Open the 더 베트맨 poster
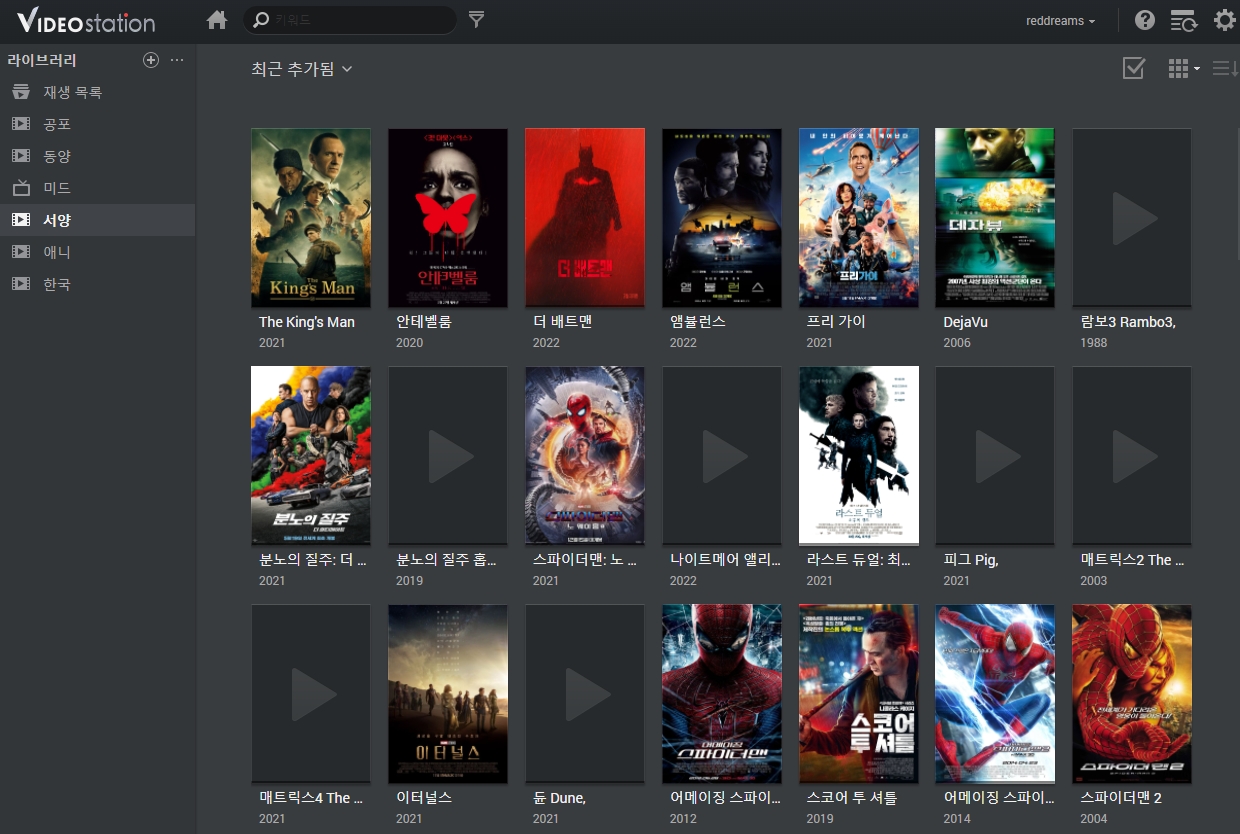 tap(585, 217)
